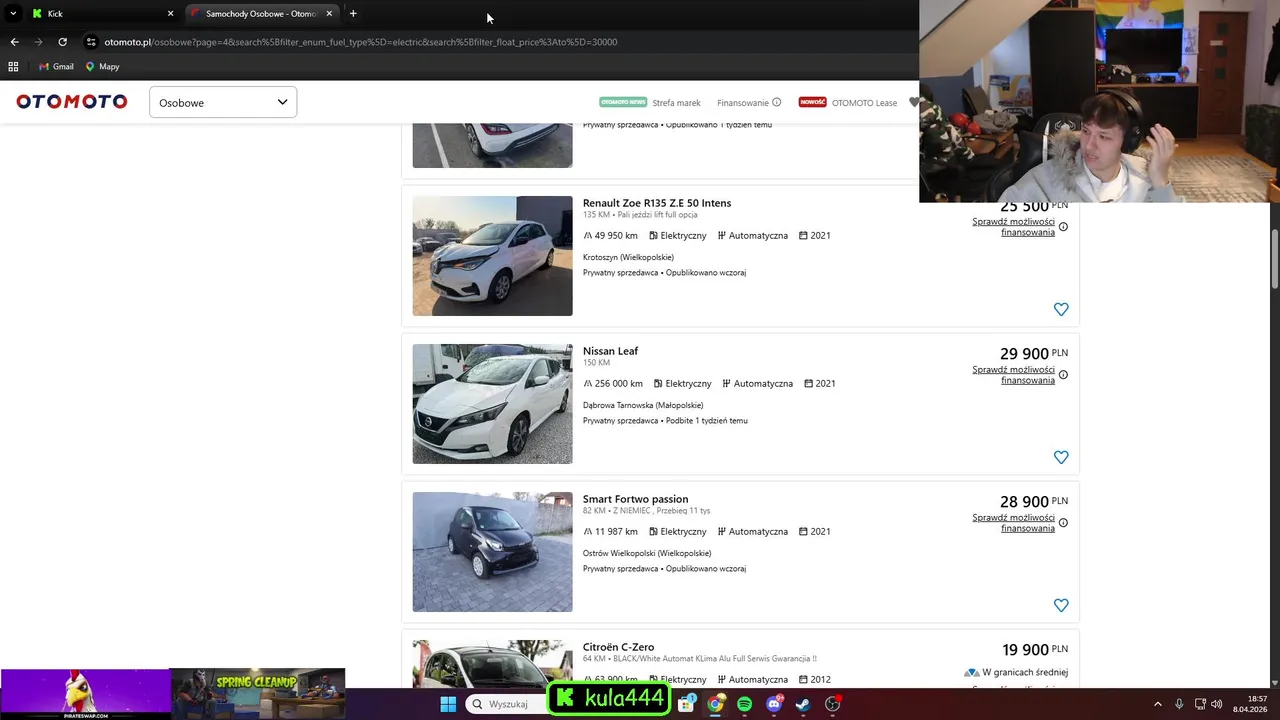
Task: View the Smart Fortwo photo thumbnail
Action: click(x=492, y=552)
